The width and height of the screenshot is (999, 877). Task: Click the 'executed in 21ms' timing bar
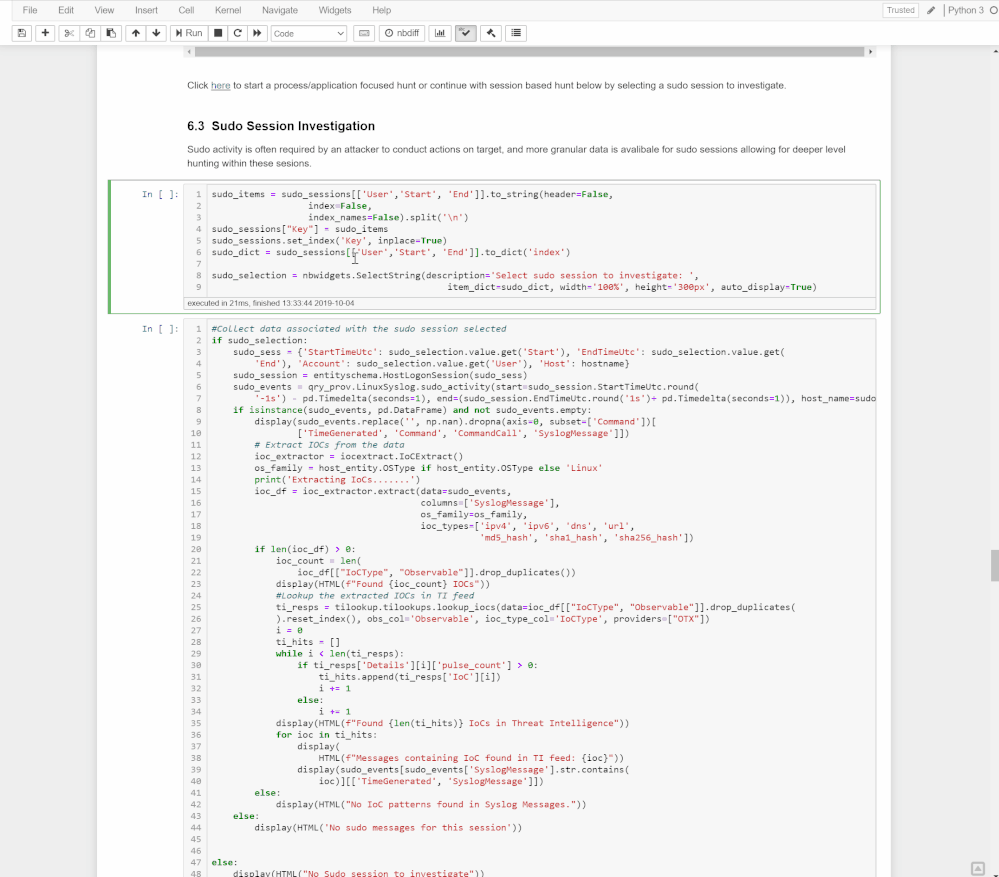[529, 303]
